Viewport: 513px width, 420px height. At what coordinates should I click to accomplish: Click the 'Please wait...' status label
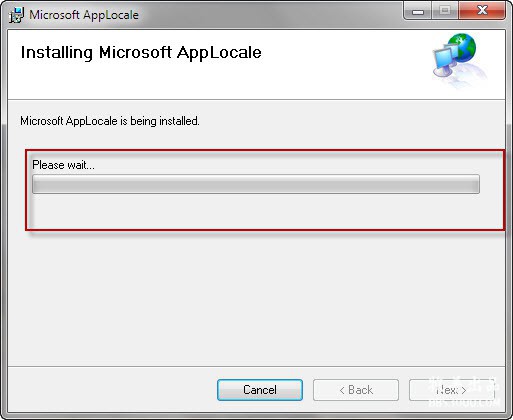[x=63, y=165]
